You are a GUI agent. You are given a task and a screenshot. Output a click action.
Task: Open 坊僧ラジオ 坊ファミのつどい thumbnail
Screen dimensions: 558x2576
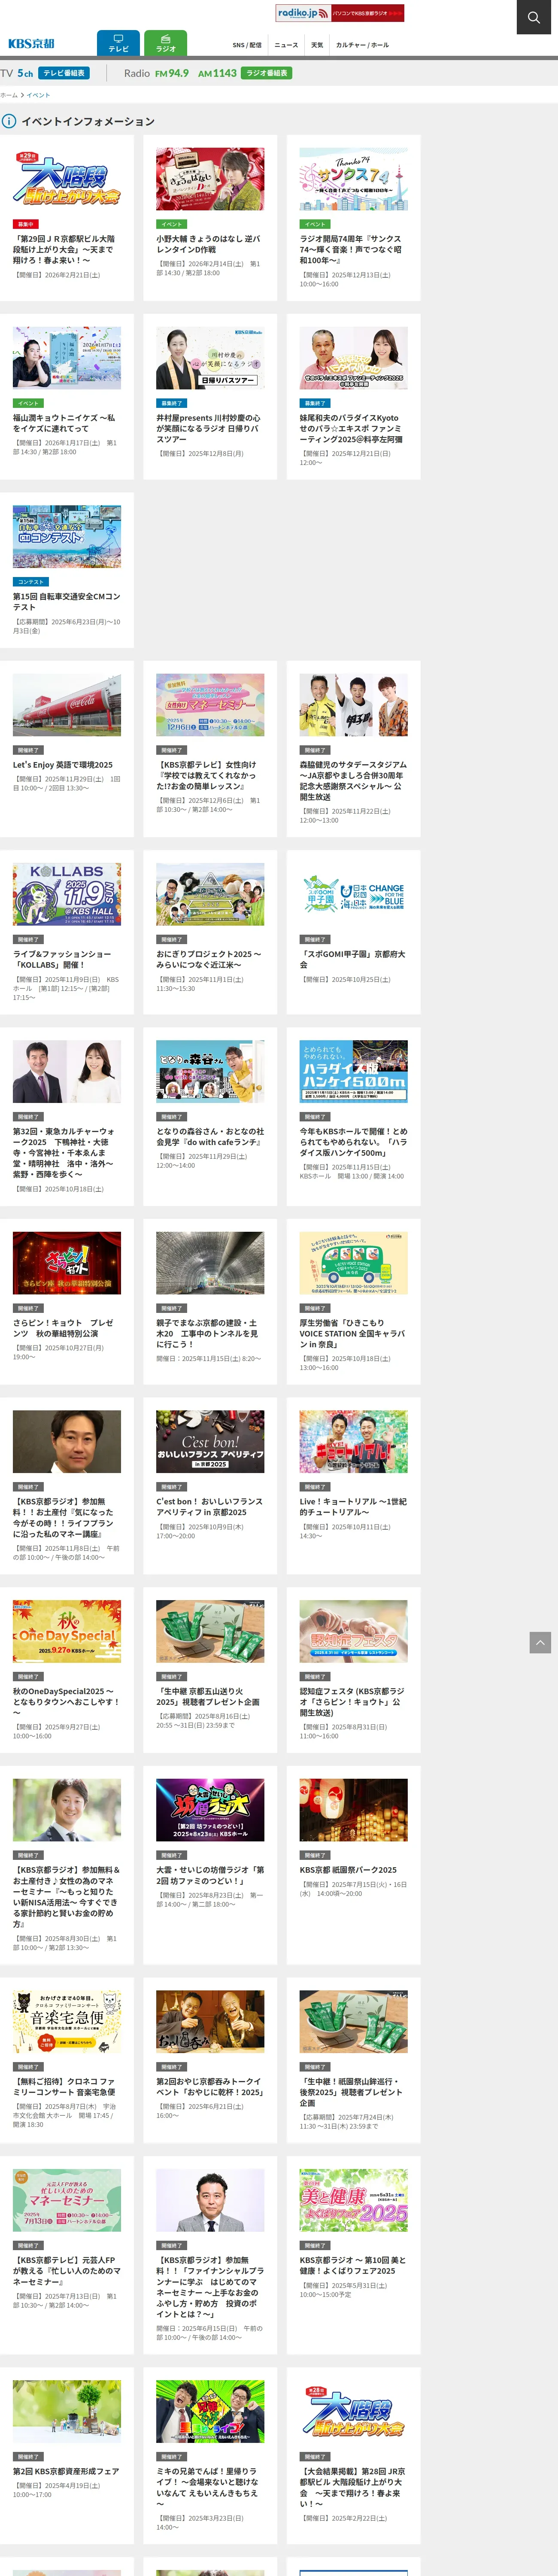coord(210,1810)
